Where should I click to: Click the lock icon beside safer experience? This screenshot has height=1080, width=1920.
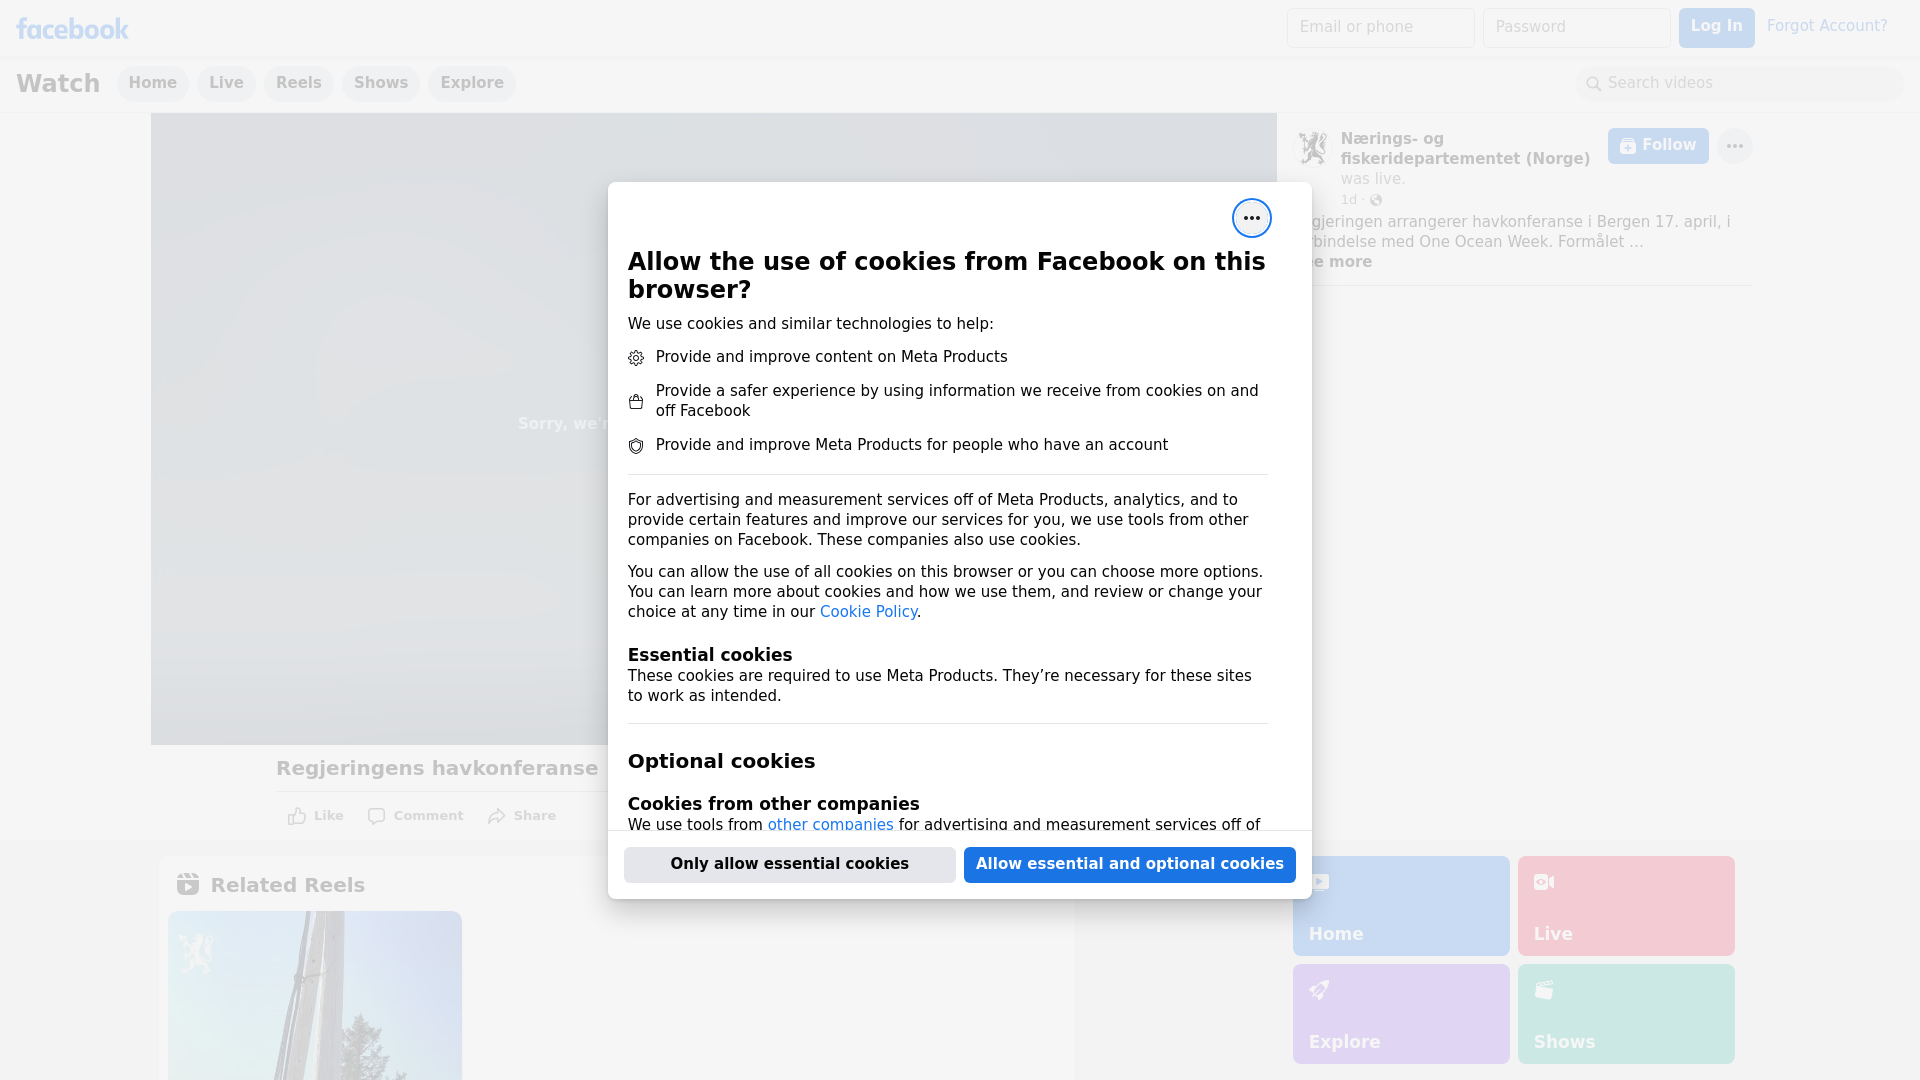coord(636,402)
